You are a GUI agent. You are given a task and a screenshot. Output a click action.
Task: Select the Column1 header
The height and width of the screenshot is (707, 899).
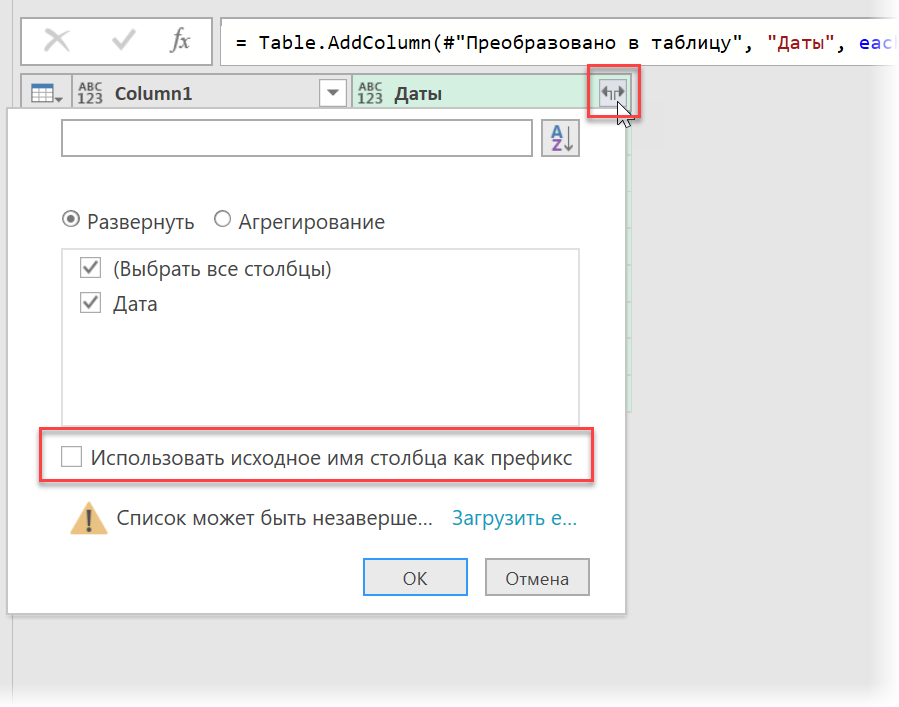[213, 93]
